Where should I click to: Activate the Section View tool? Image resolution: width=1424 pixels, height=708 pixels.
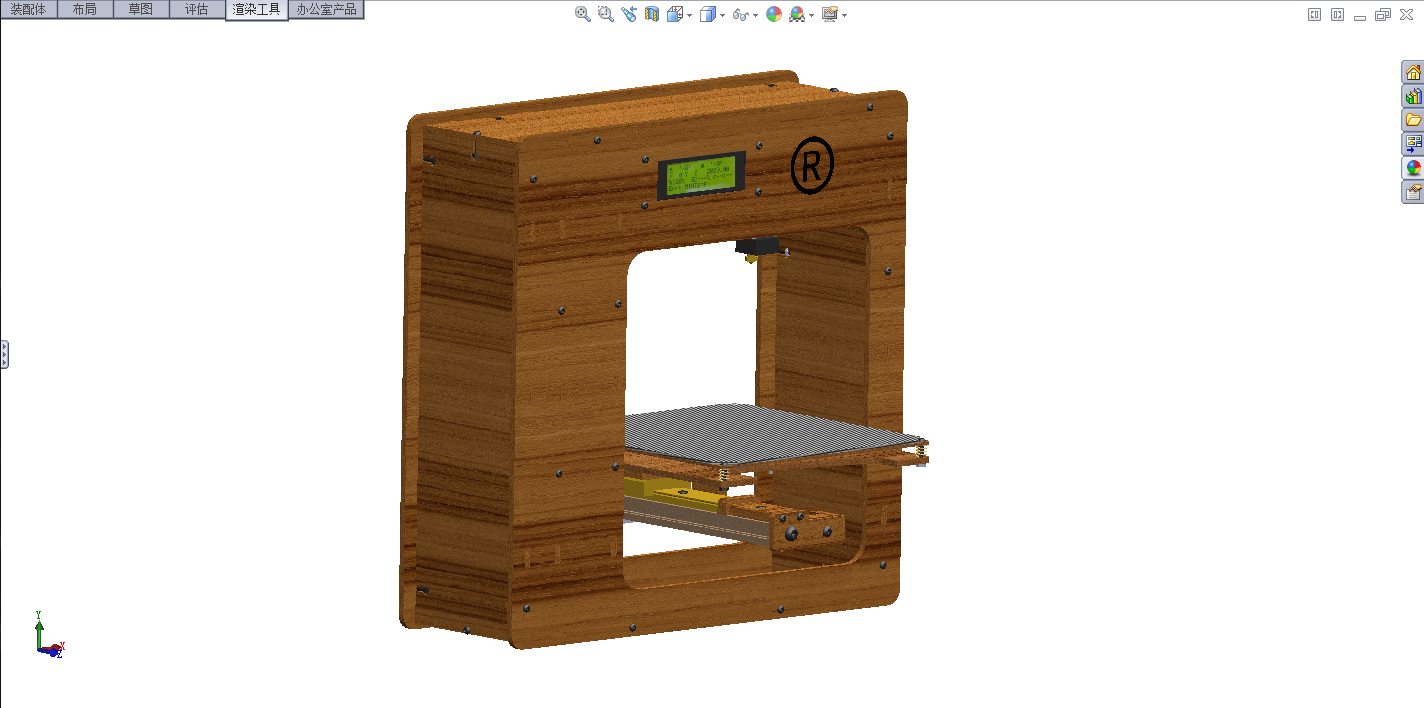651,14
